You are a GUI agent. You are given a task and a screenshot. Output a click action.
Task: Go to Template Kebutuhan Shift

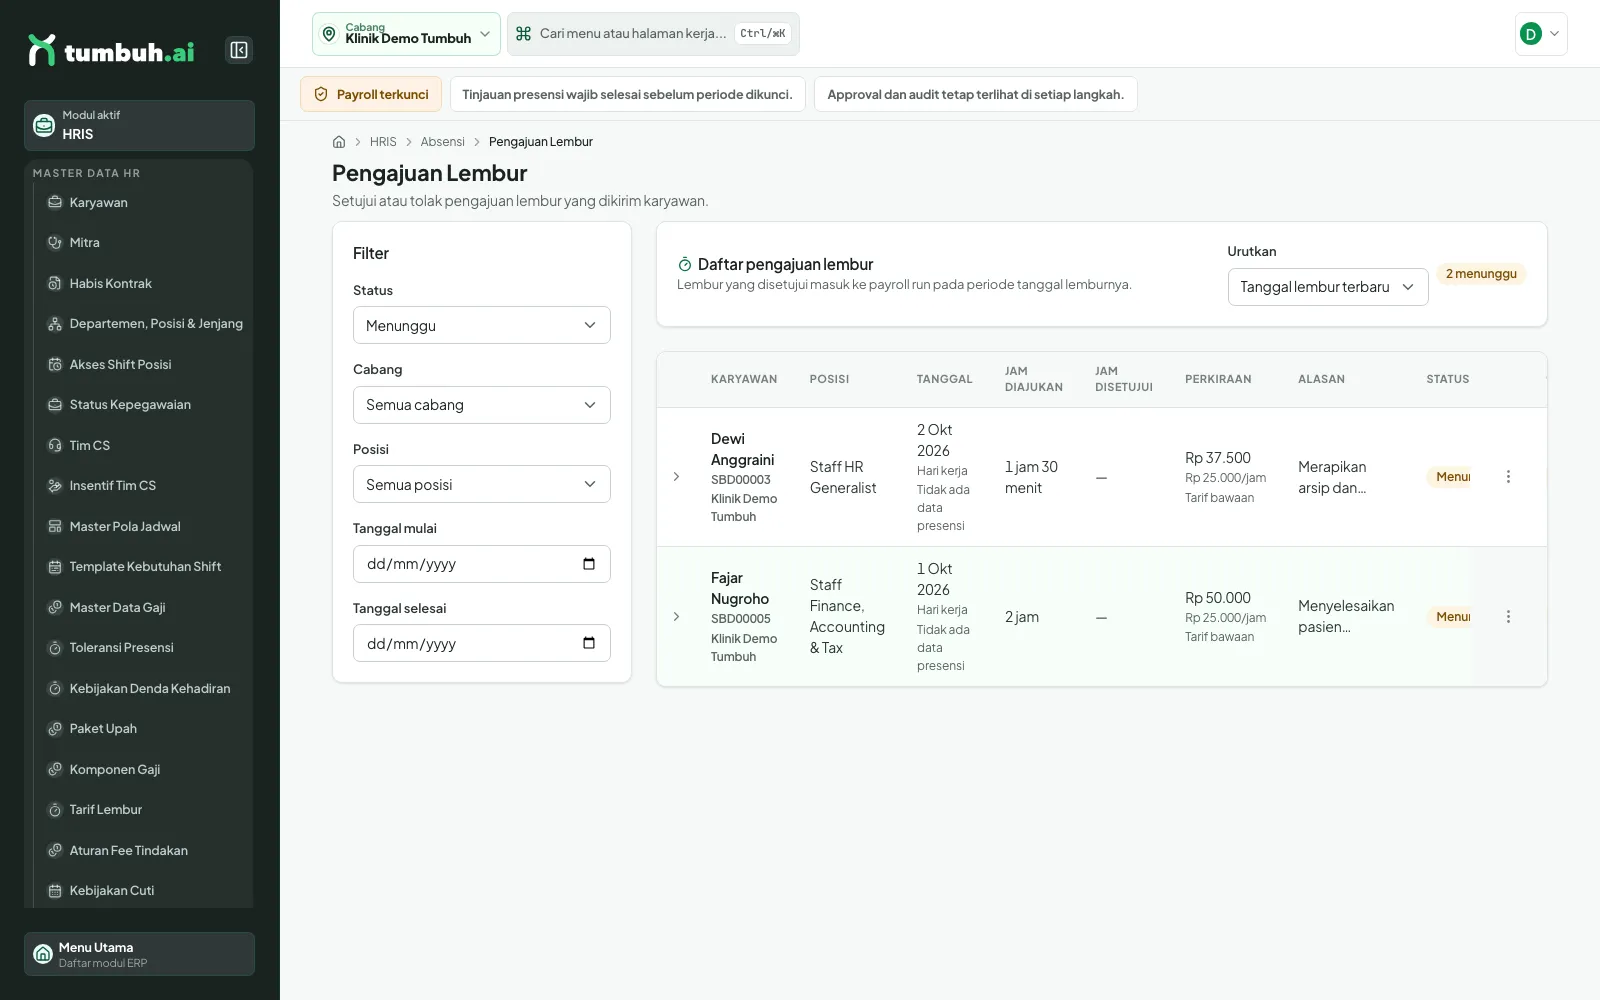coord(145,567)
